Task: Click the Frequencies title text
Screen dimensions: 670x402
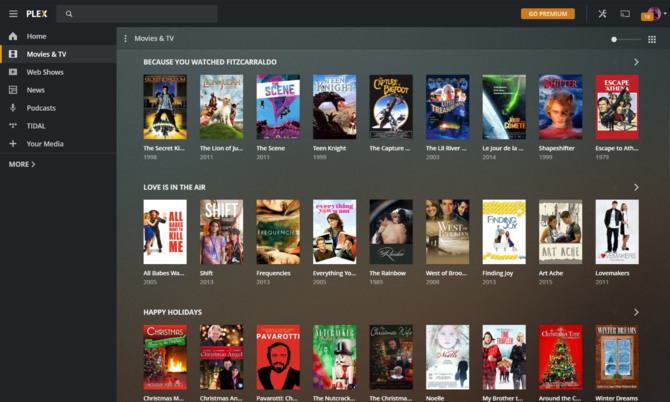Action: coord(273,273)
